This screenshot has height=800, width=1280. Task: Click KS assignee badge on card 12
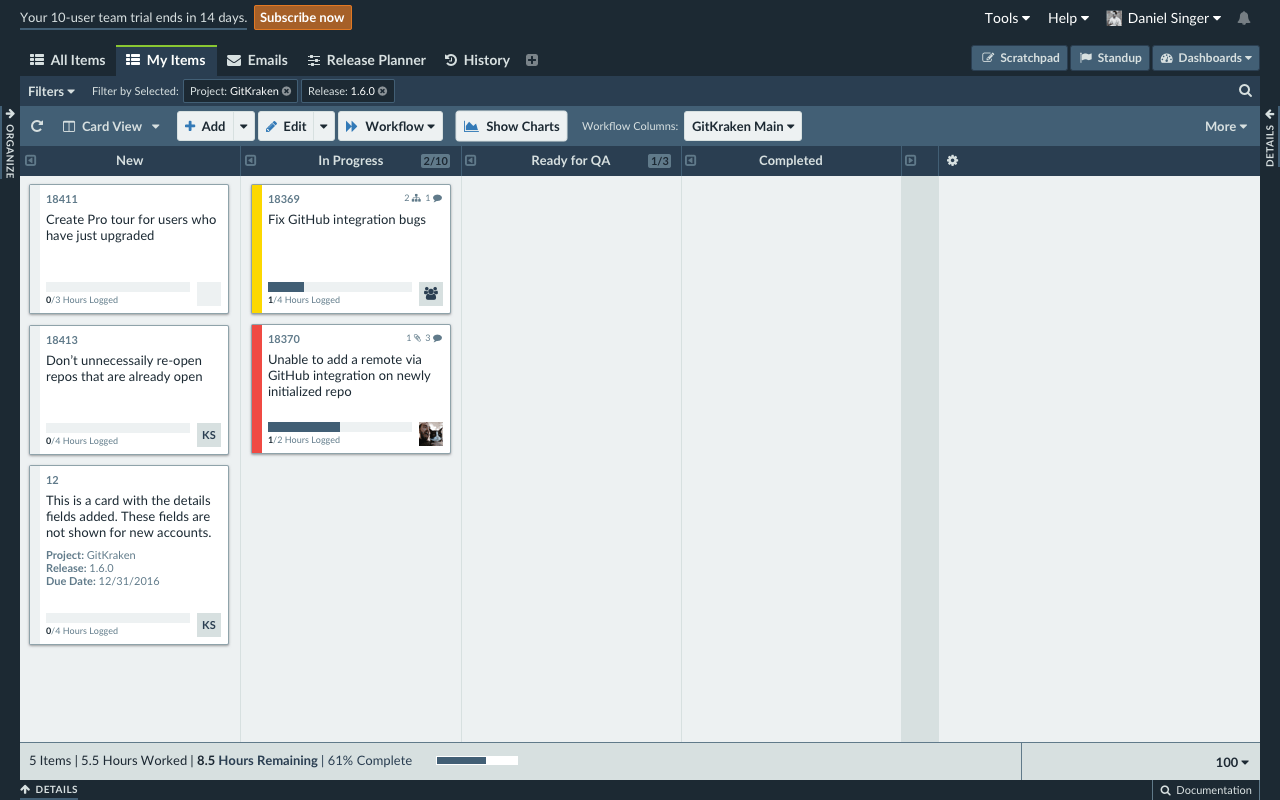coord(209,625)
